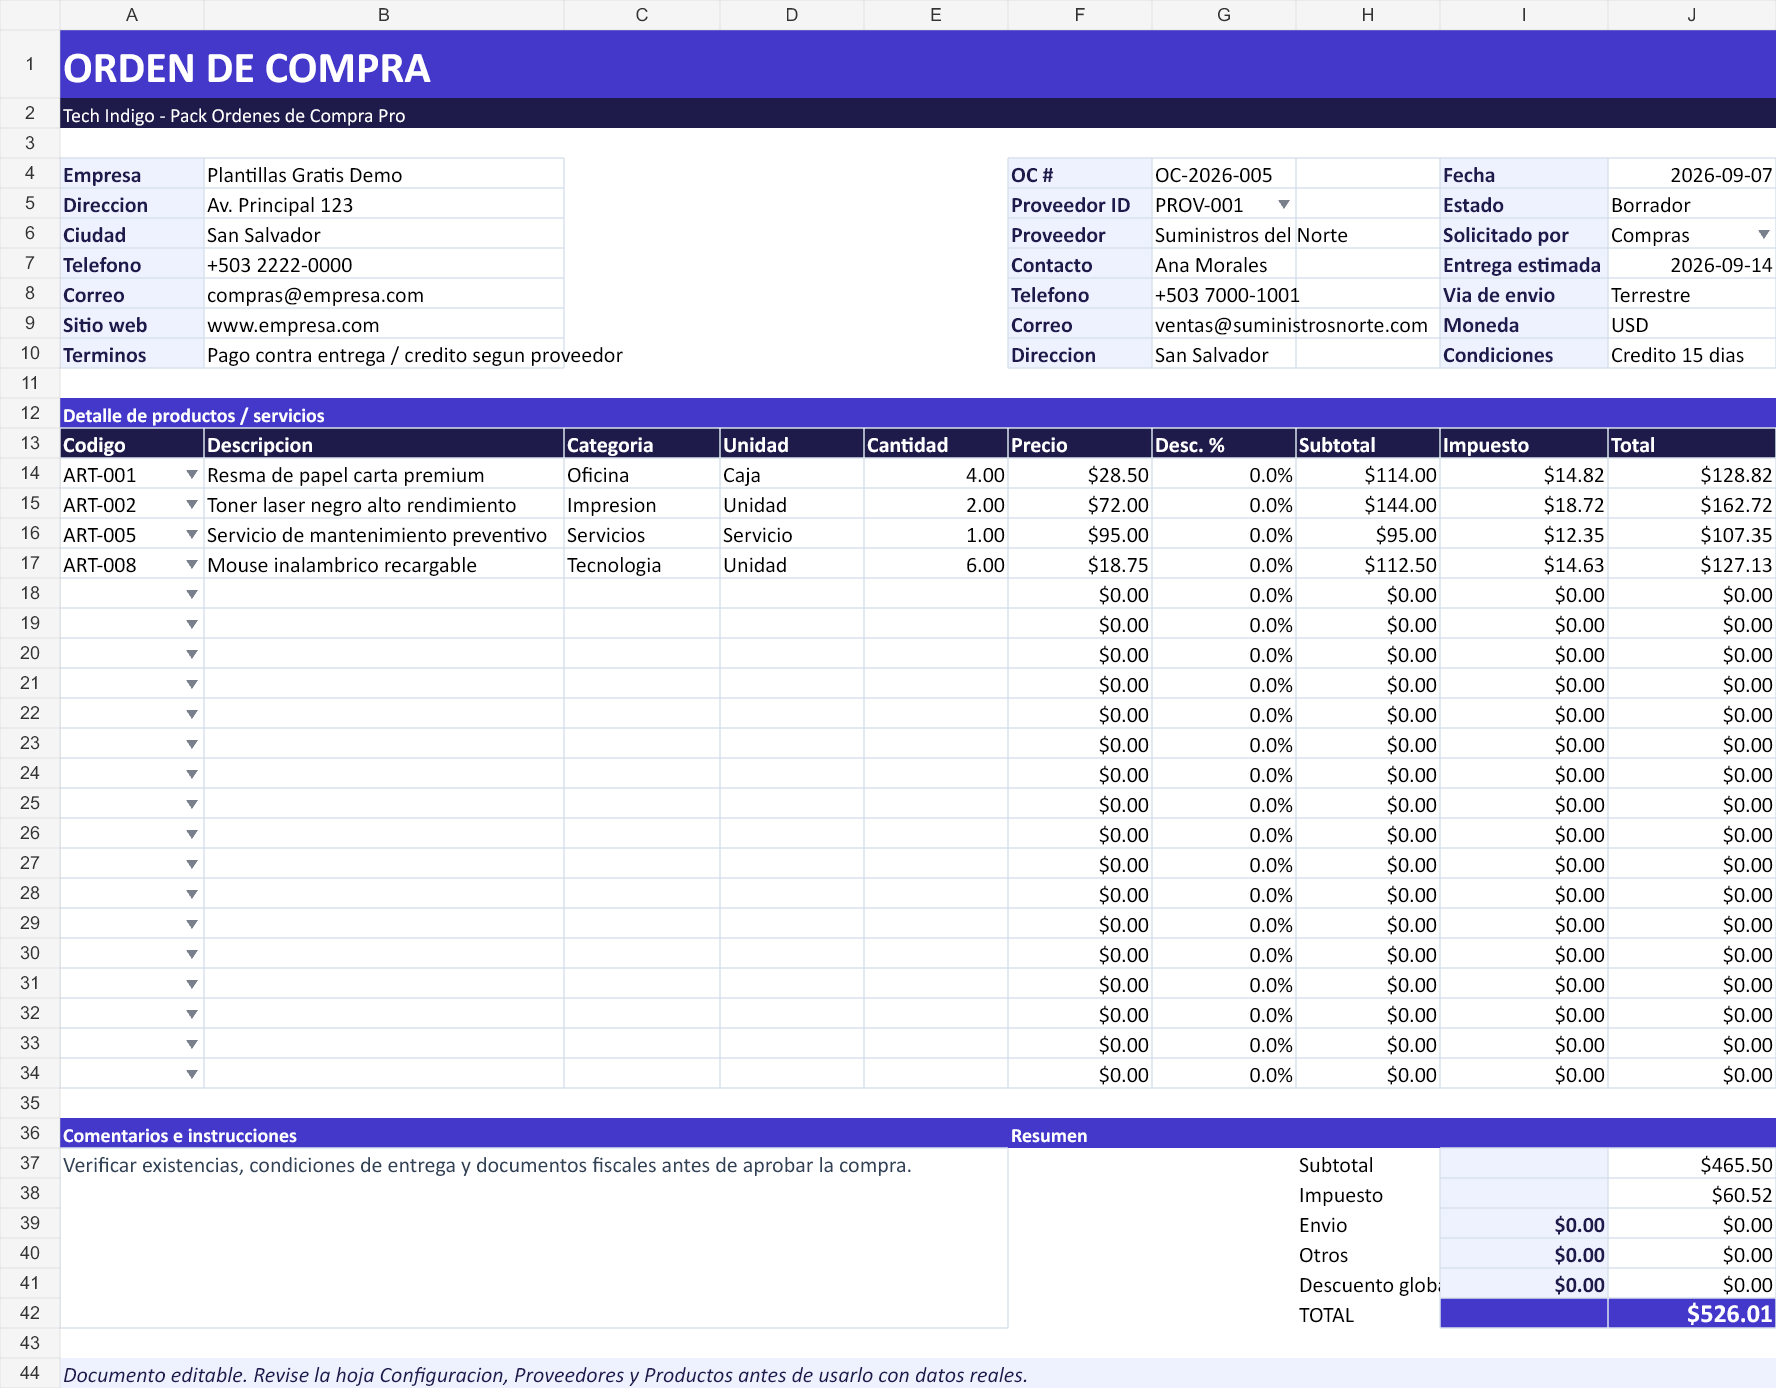This screenshot has width=1776, height=1388.
Task: Edit the Descuento global input $0.00
Action: pyautogui.click(x=1524, y=1284)
